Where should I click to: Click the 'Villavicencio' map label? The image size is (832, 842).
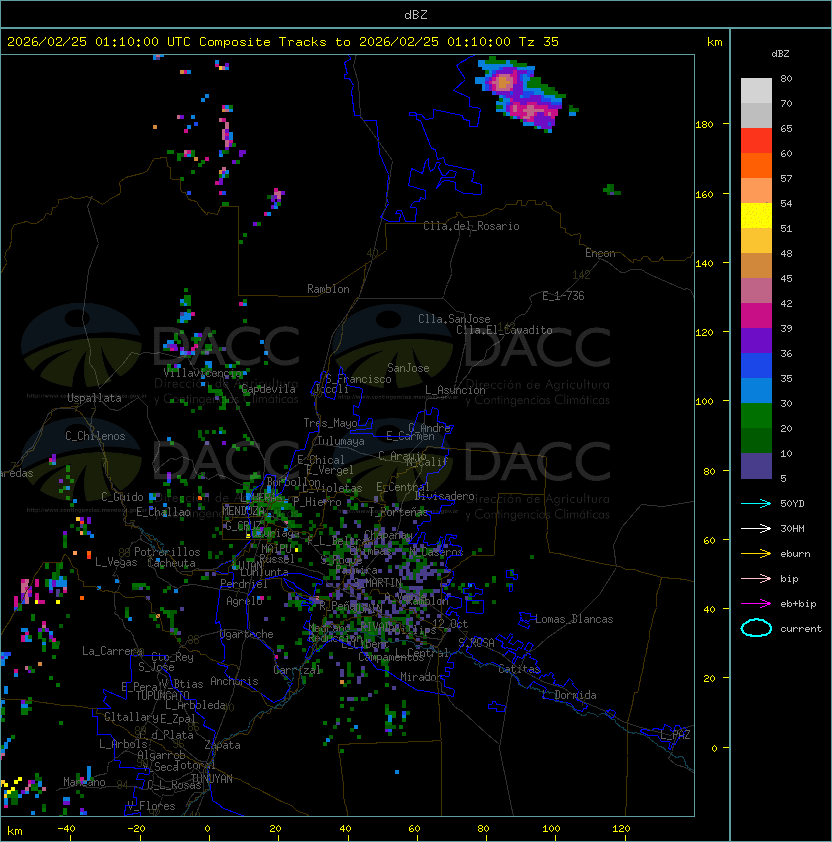pos(202,373)
